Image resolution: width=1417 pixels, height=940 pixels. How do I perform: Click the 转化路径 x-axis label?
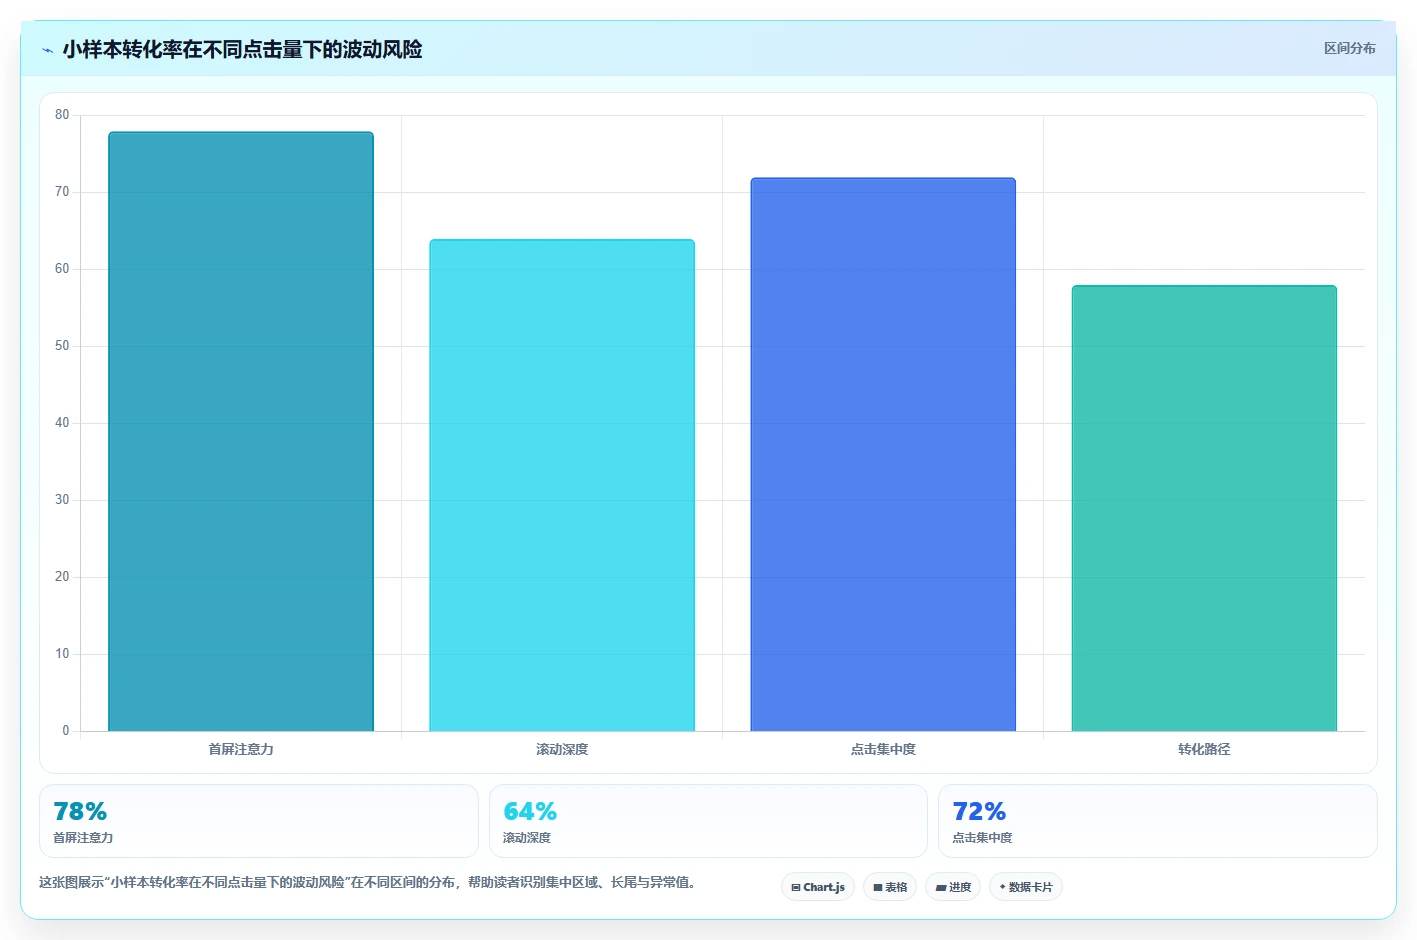coord(1204,749)
